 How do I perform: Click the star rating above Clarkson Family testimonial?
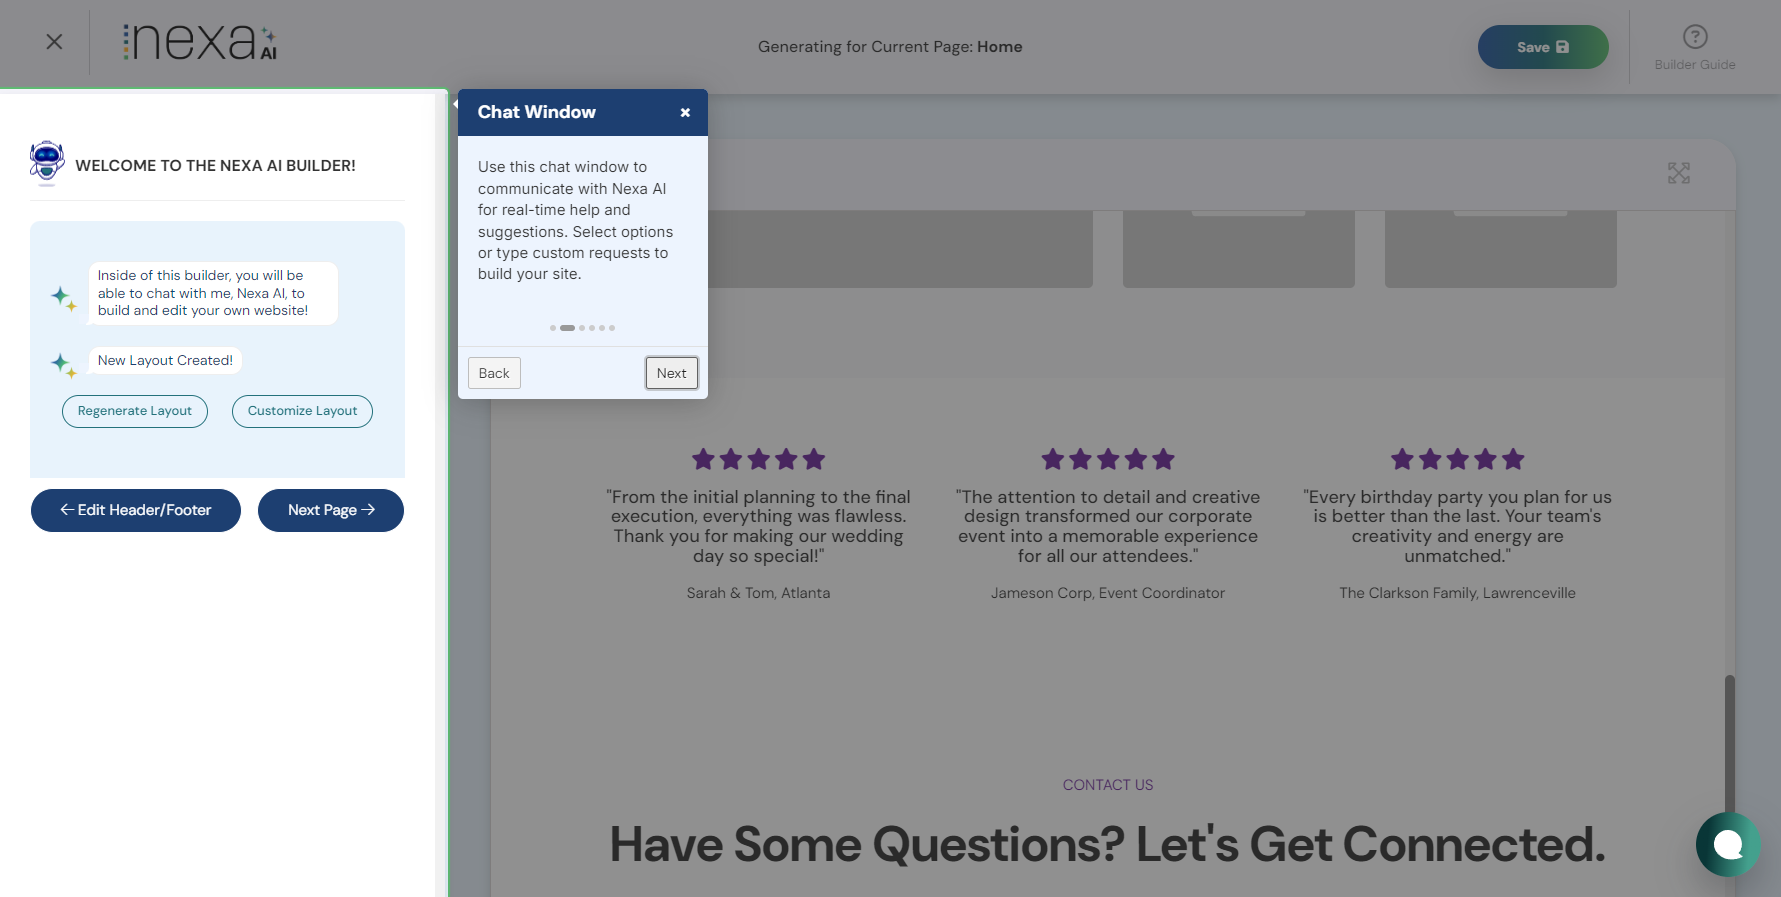(x=1458, y=459)
